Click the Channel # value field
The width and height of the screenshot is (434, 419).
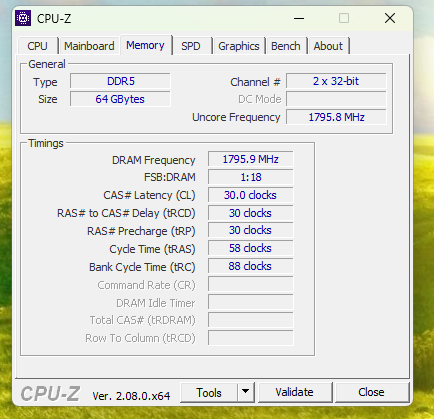tap(336, 81)
